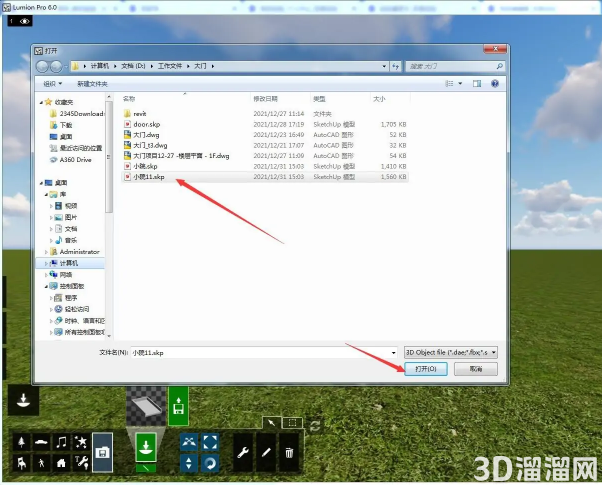Toggle the preview pane icon
Viewport: 602px width, 485px height.
click(x=477, y=83)
